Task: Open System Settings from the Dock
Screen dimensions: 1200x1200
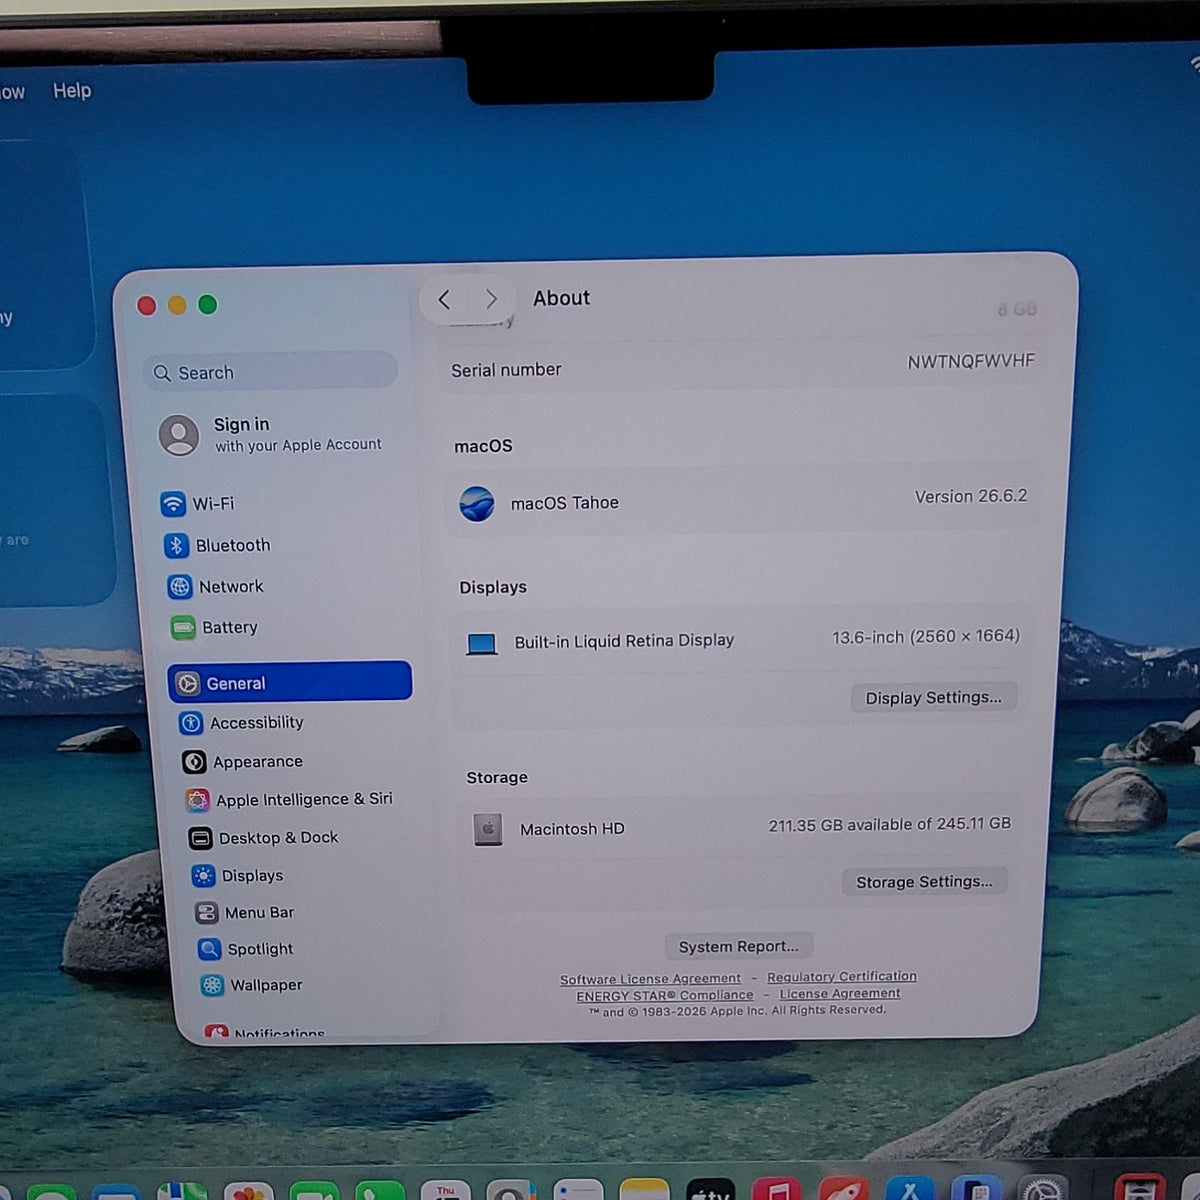Action: tap(1043, 1188)
